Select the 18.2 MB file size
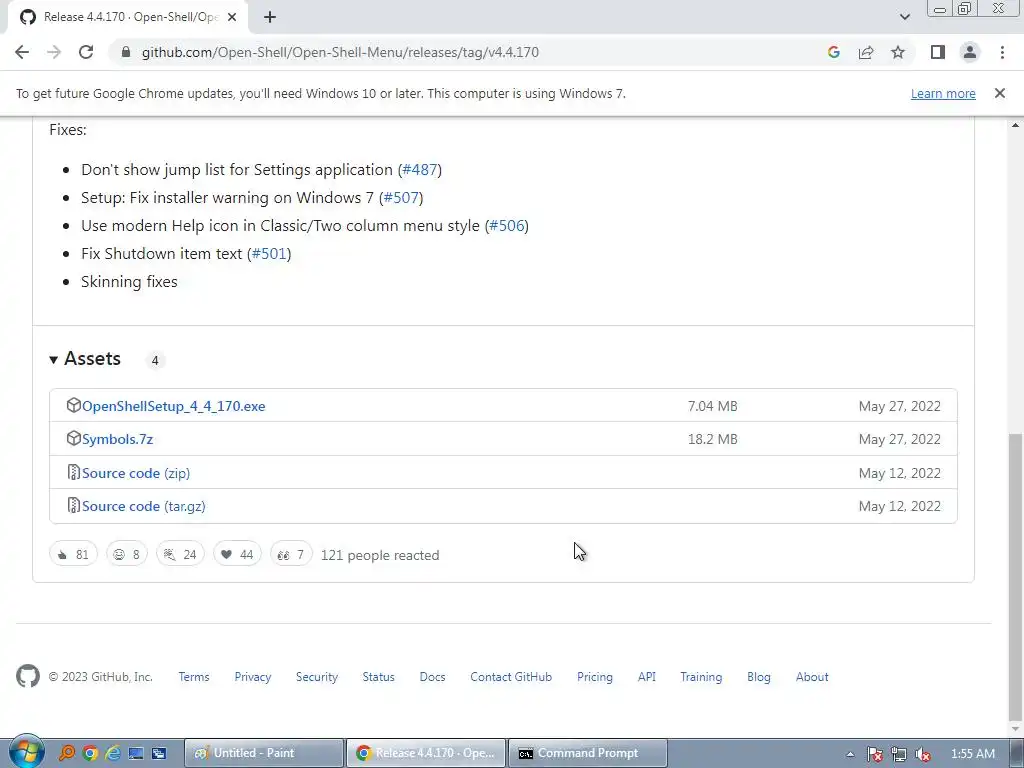The image size is (1024, 768). [x=712, y=440]
